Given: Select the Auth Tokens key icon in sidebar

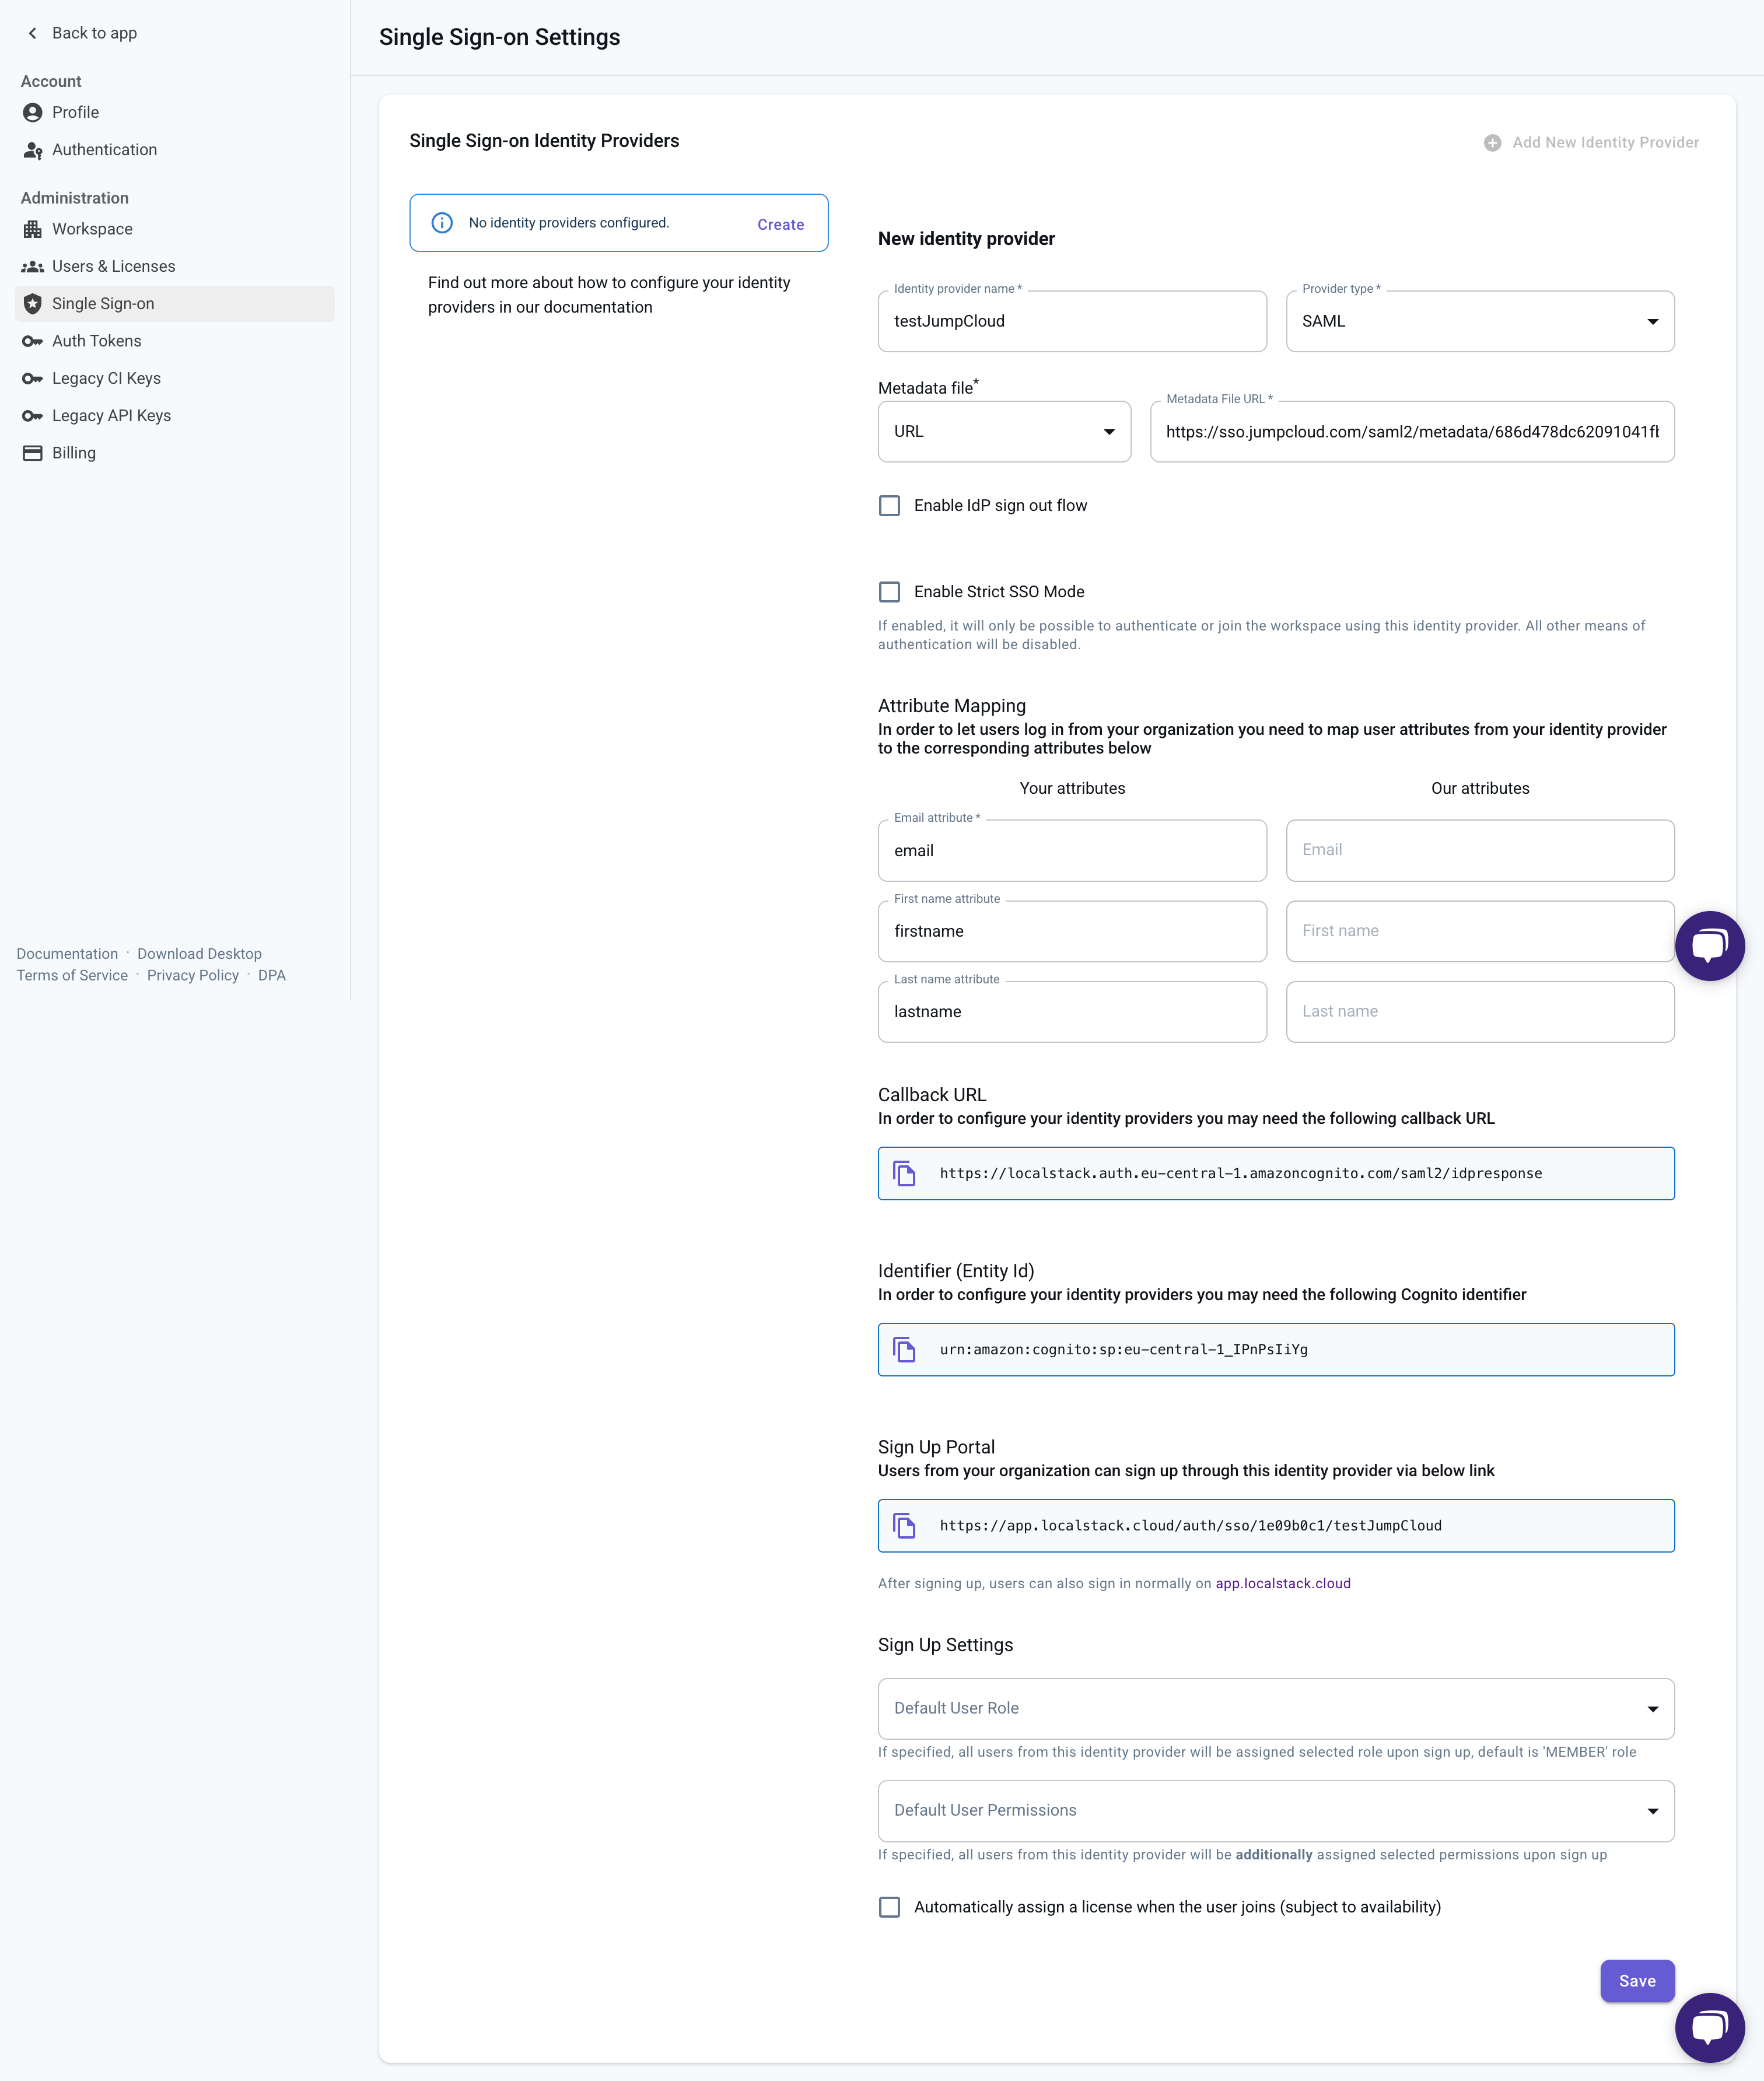Looking at the screenshot, I should coord(33,340).
